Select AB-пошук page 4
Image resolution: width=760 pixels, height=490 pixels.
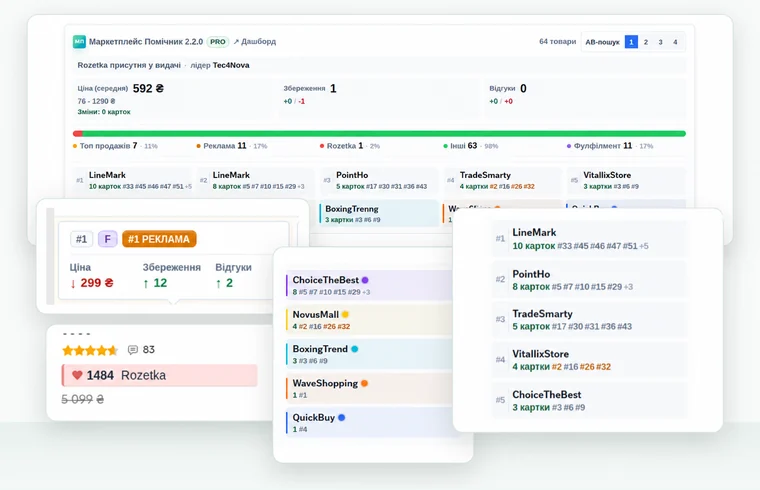675,42
